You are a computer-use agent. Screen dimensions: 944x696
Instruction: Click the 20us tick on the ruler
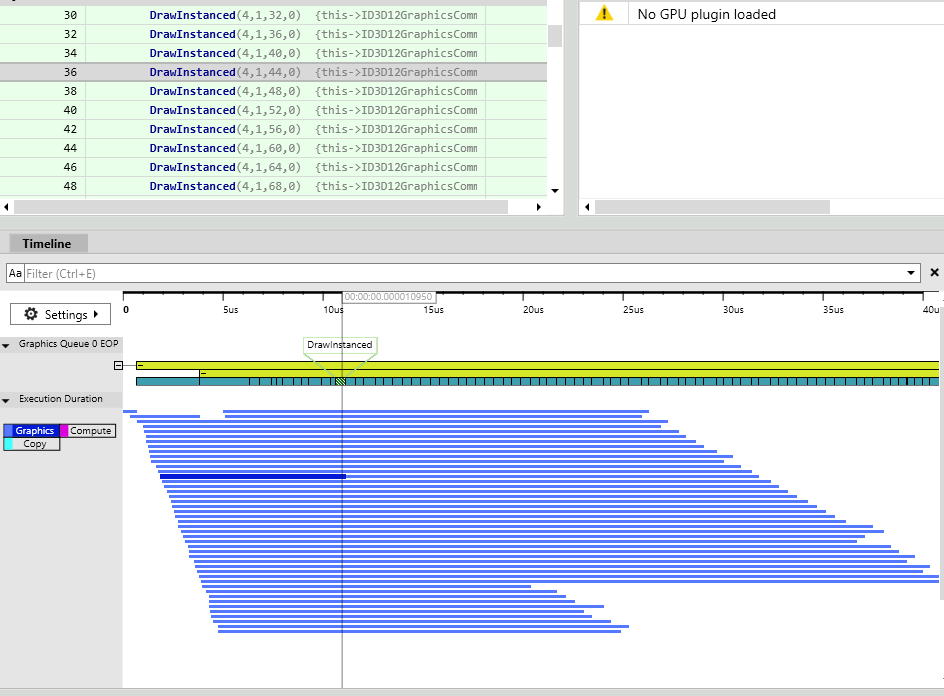pyautogui.click(x=523, y=297)
